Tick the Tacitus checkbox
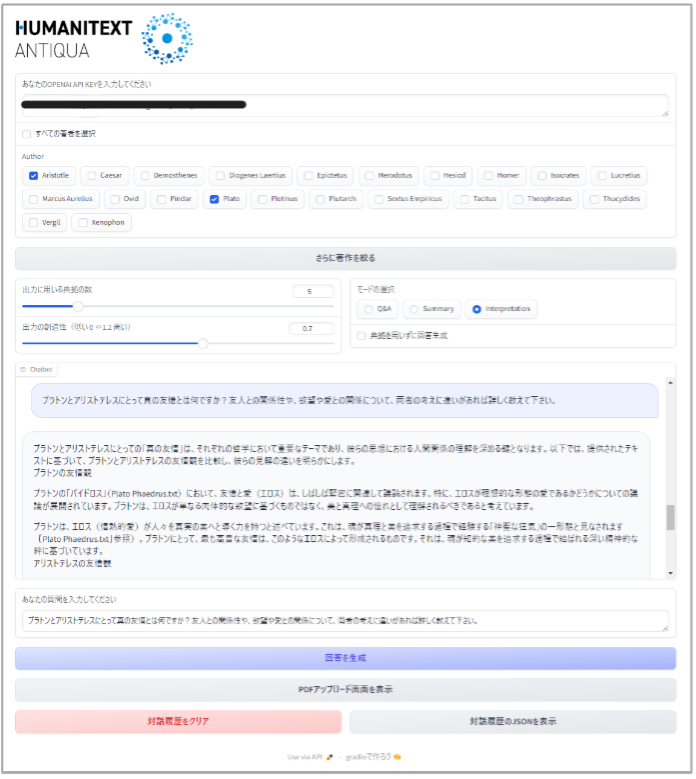The height and width of the screenshot is (779, 696). (464, 199)
